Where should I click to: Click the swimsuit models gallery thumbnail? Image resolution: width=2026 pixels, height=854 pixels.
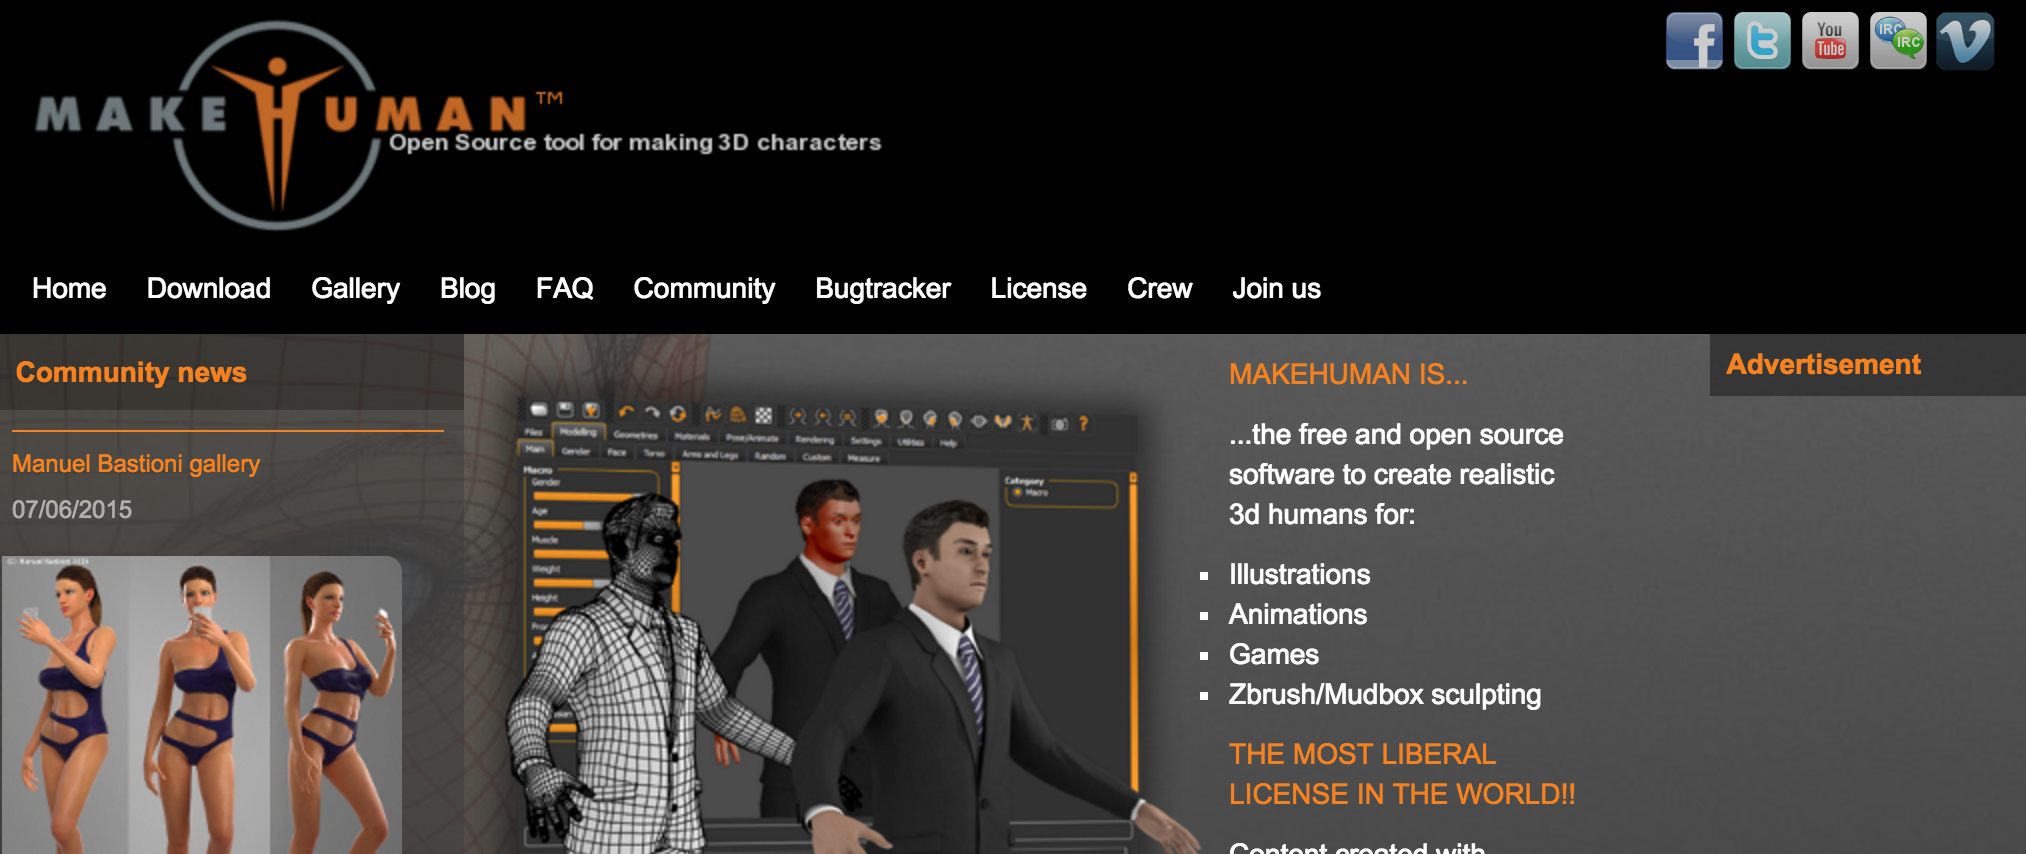coord(201,705)
